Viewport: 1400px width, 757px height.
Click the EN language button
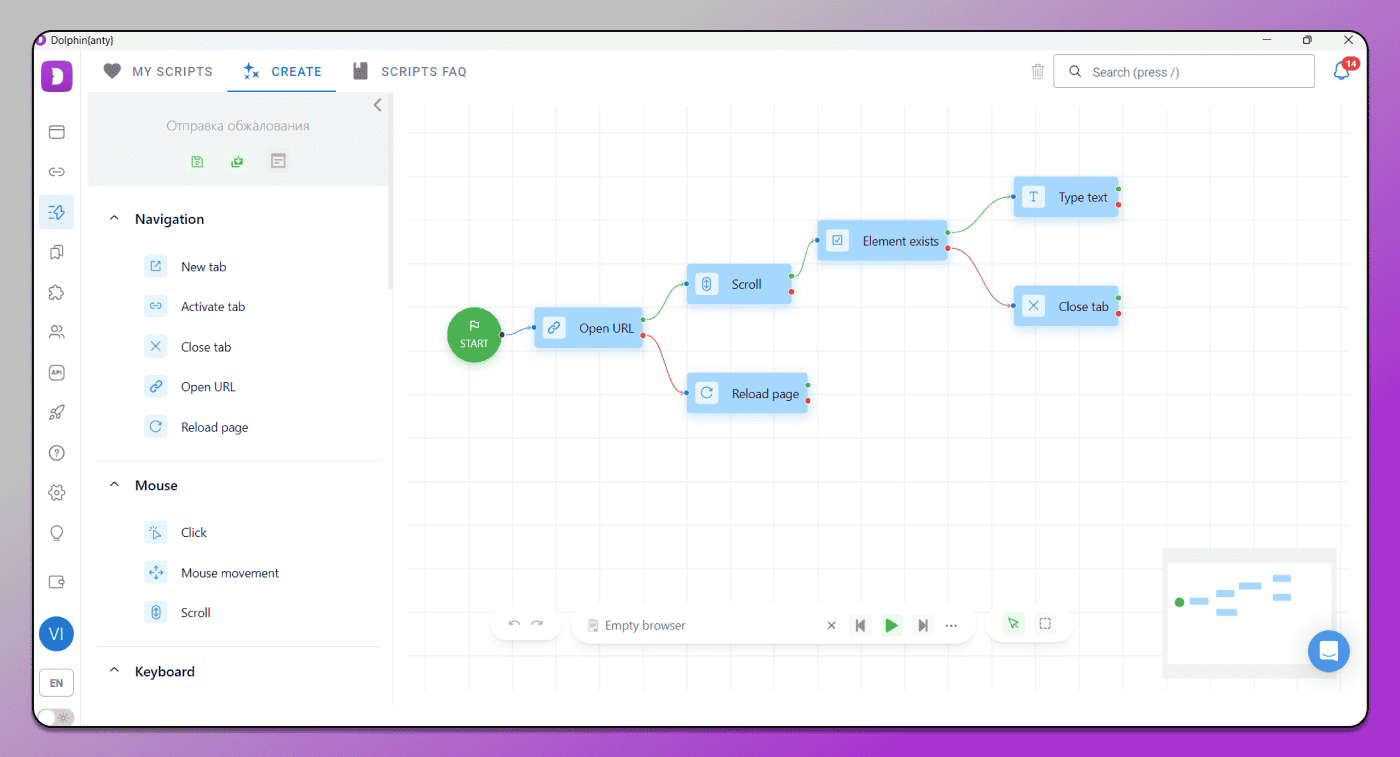pyautogui.click(x=56, y=683)
